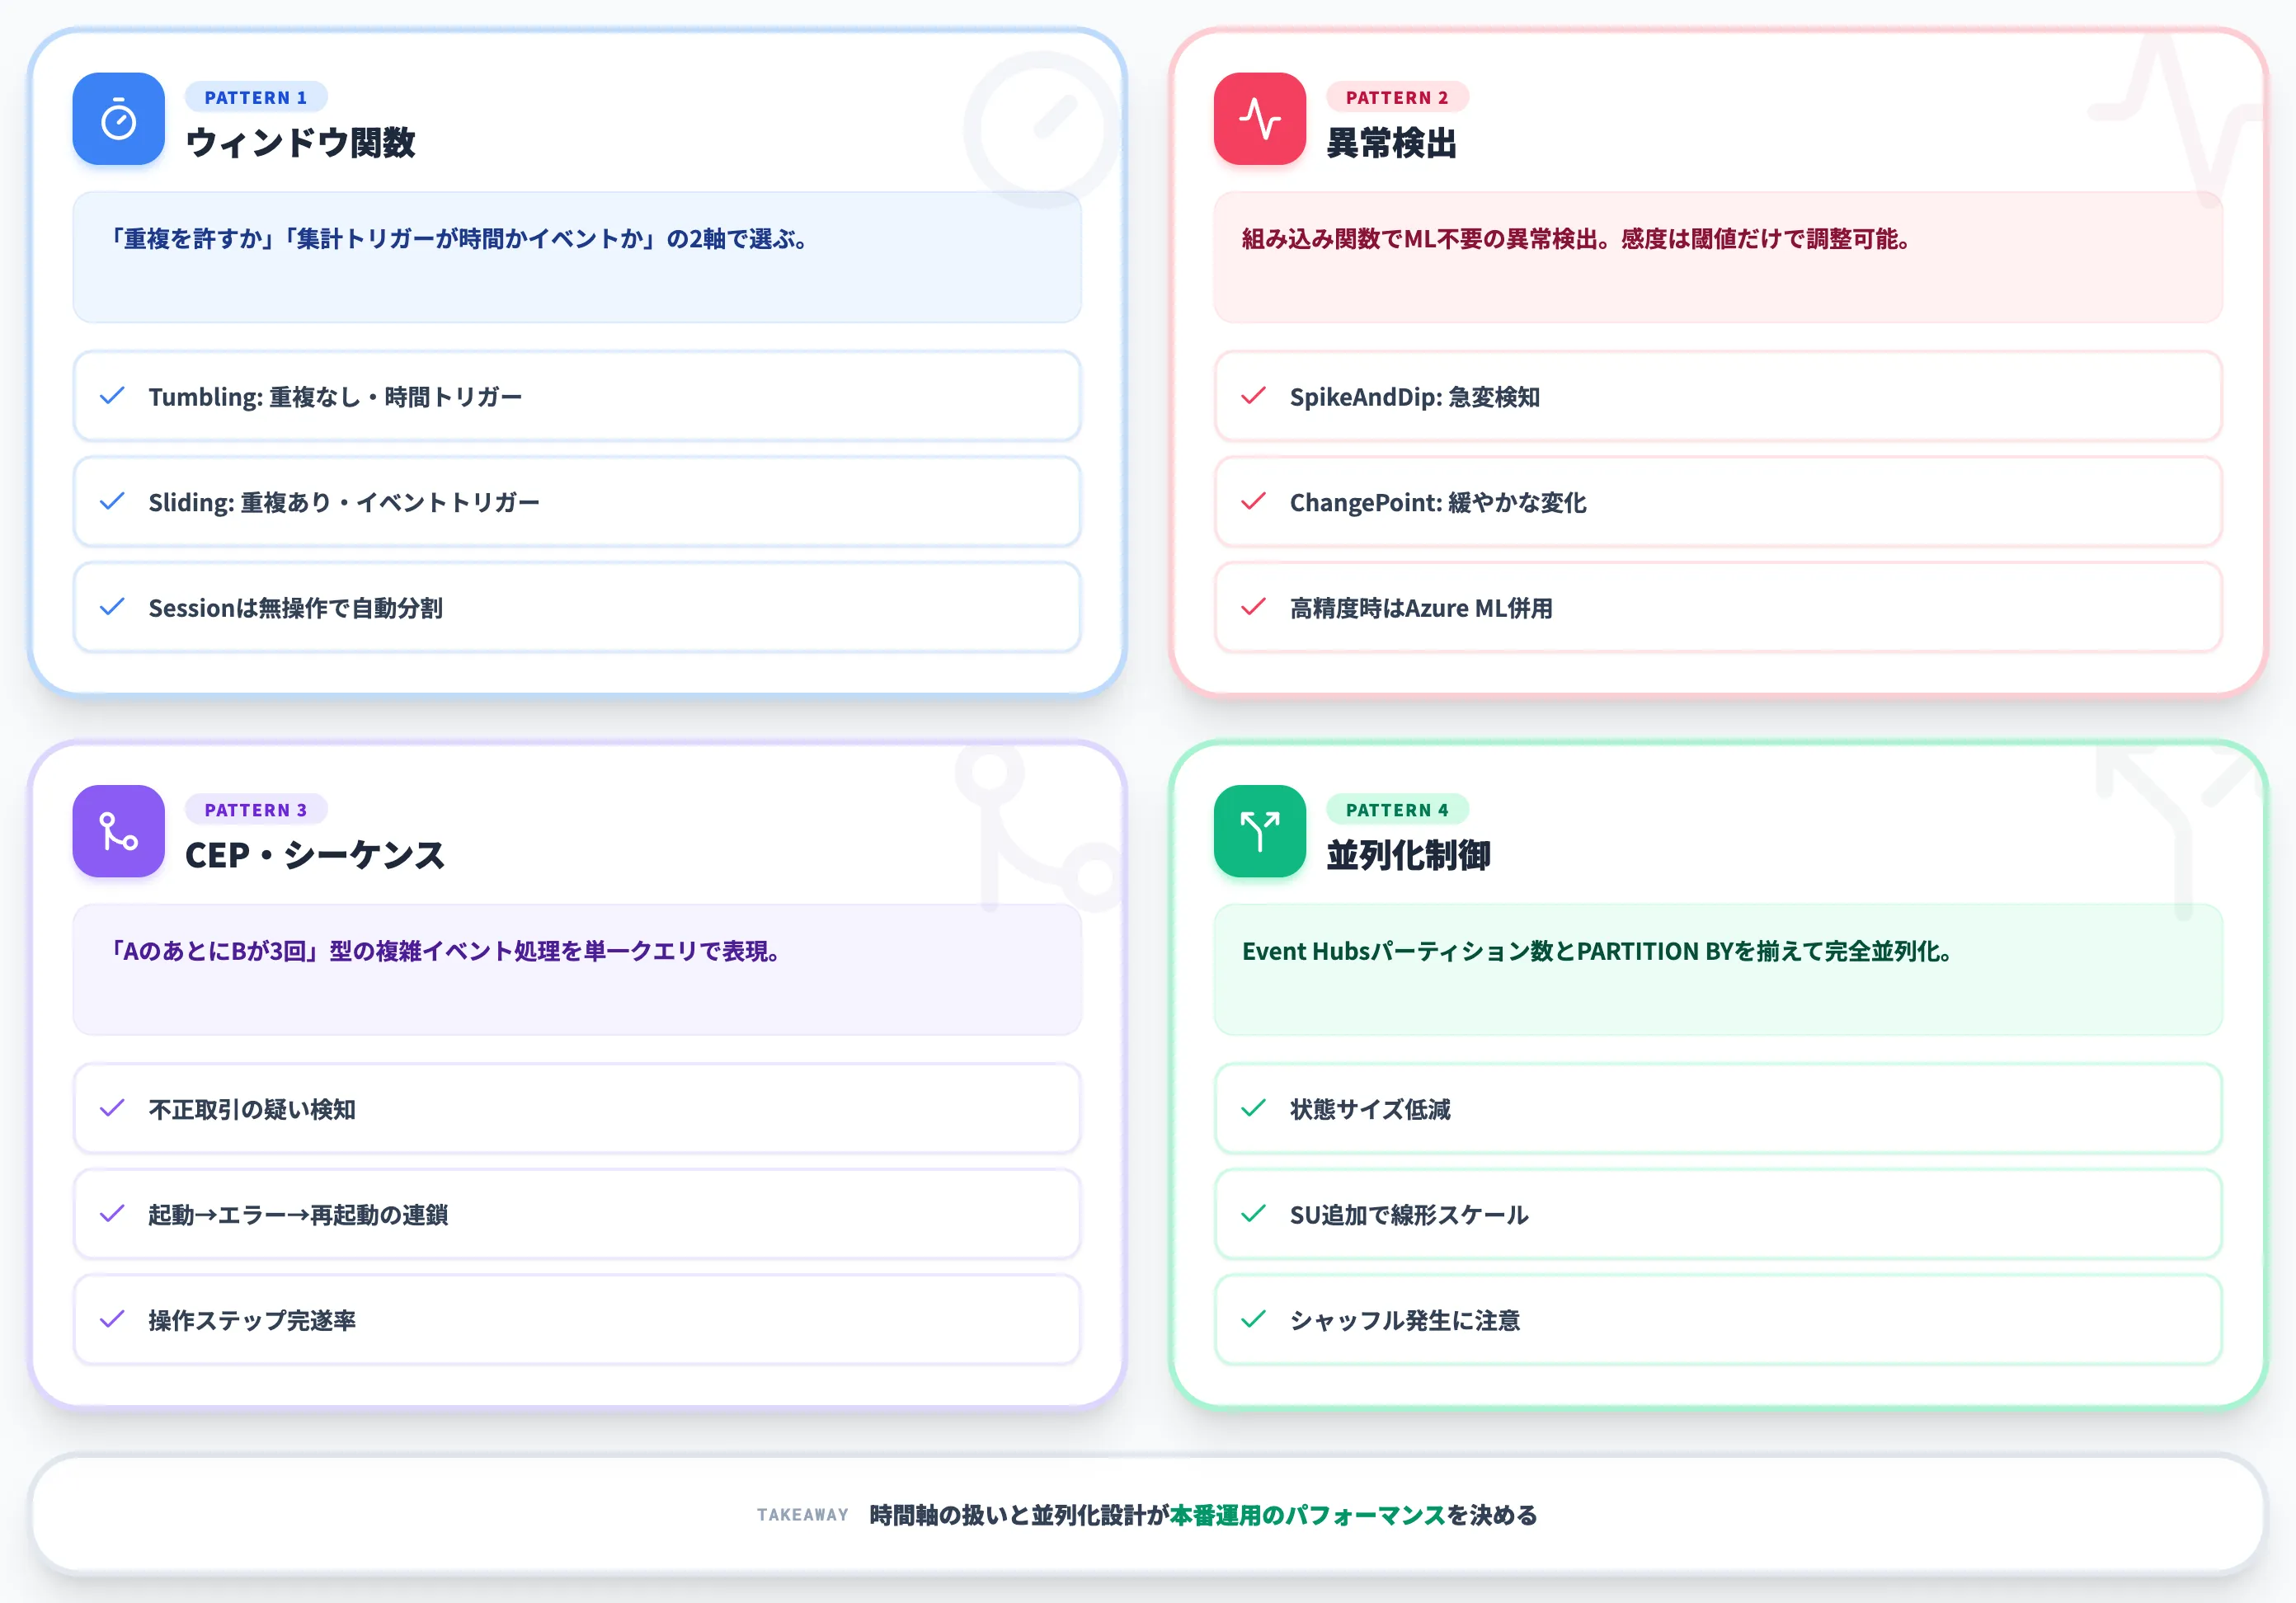Click the checkmark beside SpikeAndDip: 急変検知
This screenshot has height=1603, width=2296.
click(x=1254, y=396)
